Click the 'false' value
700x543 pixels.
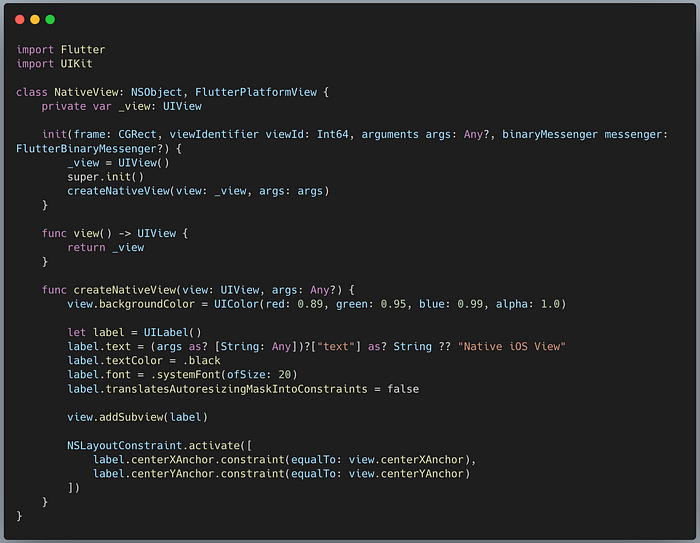pyautogui.click(x=403, y=389)
